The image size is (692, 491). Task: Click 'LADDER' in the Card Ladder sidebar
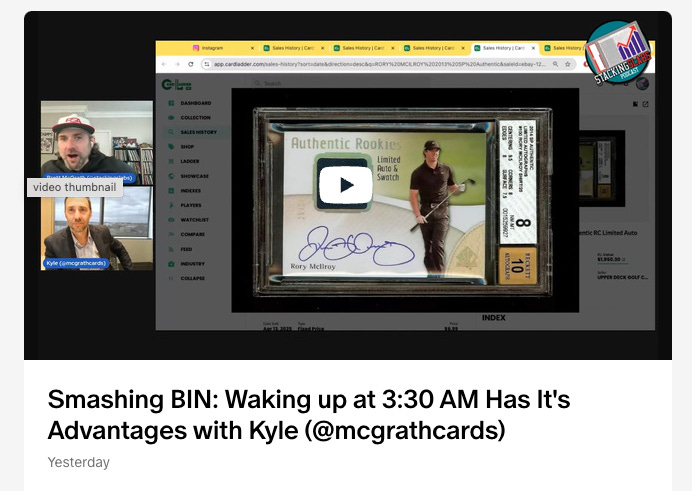tap(189, 161)
